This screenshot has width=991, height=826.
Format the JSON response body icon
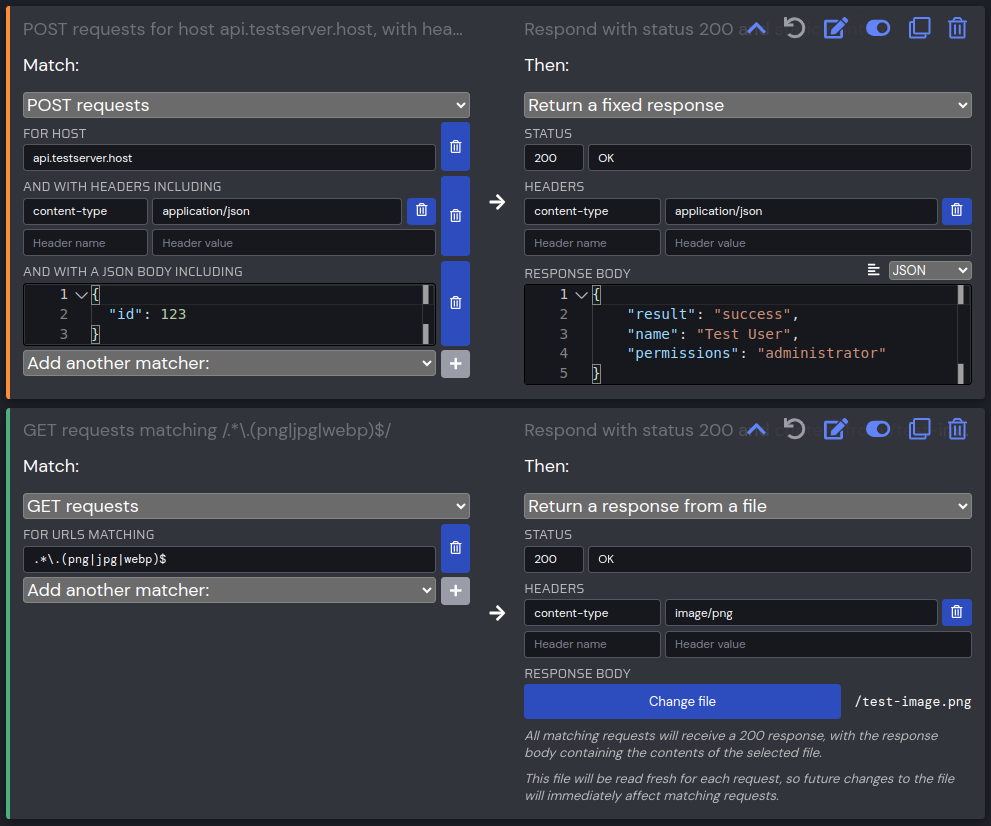874,270
